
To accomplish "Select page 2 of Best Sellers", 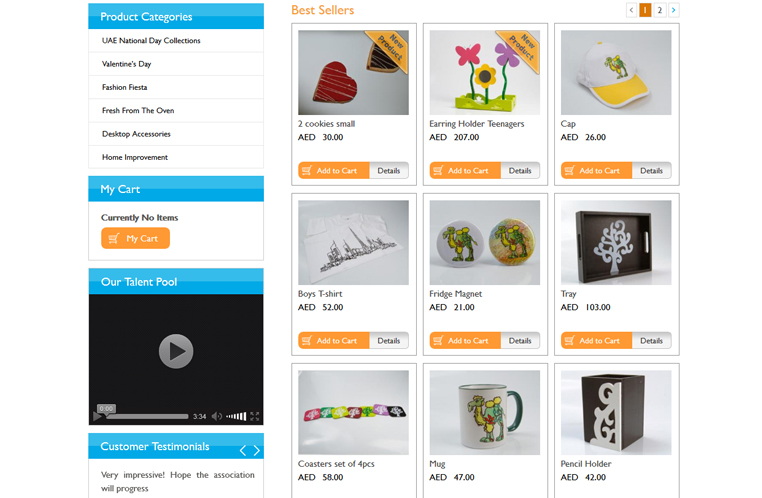I will [659, 10].
